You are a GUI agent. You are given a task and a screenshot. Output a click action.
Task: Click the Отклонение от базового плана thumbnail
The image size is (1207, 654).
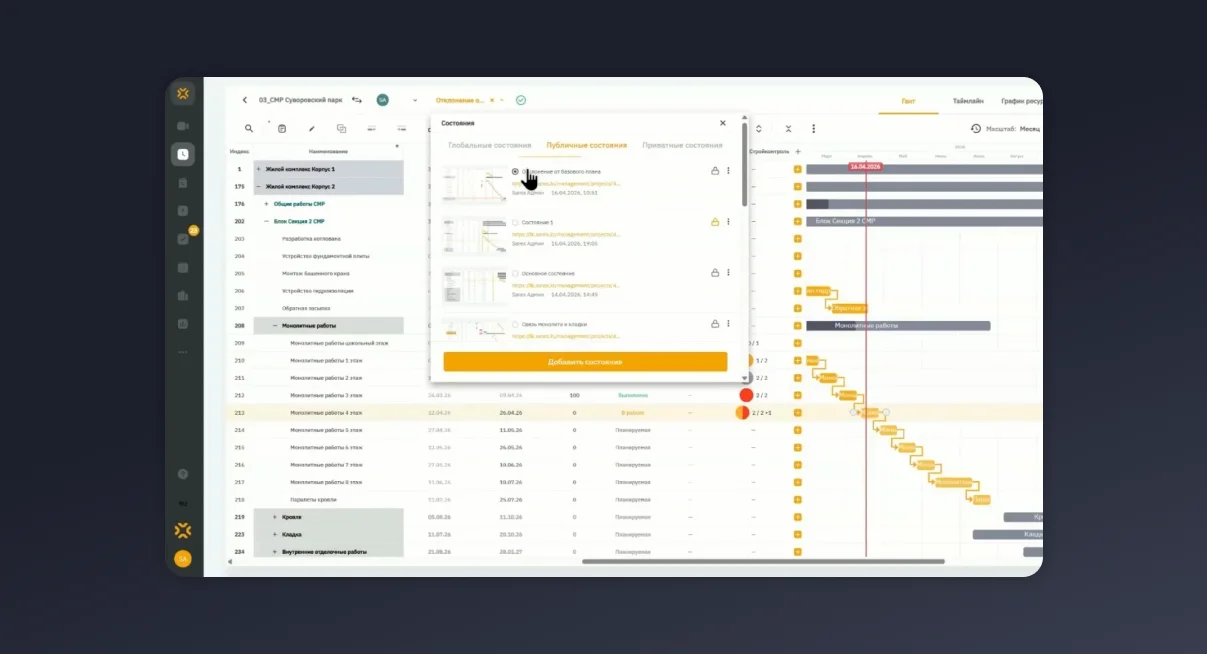475,184
